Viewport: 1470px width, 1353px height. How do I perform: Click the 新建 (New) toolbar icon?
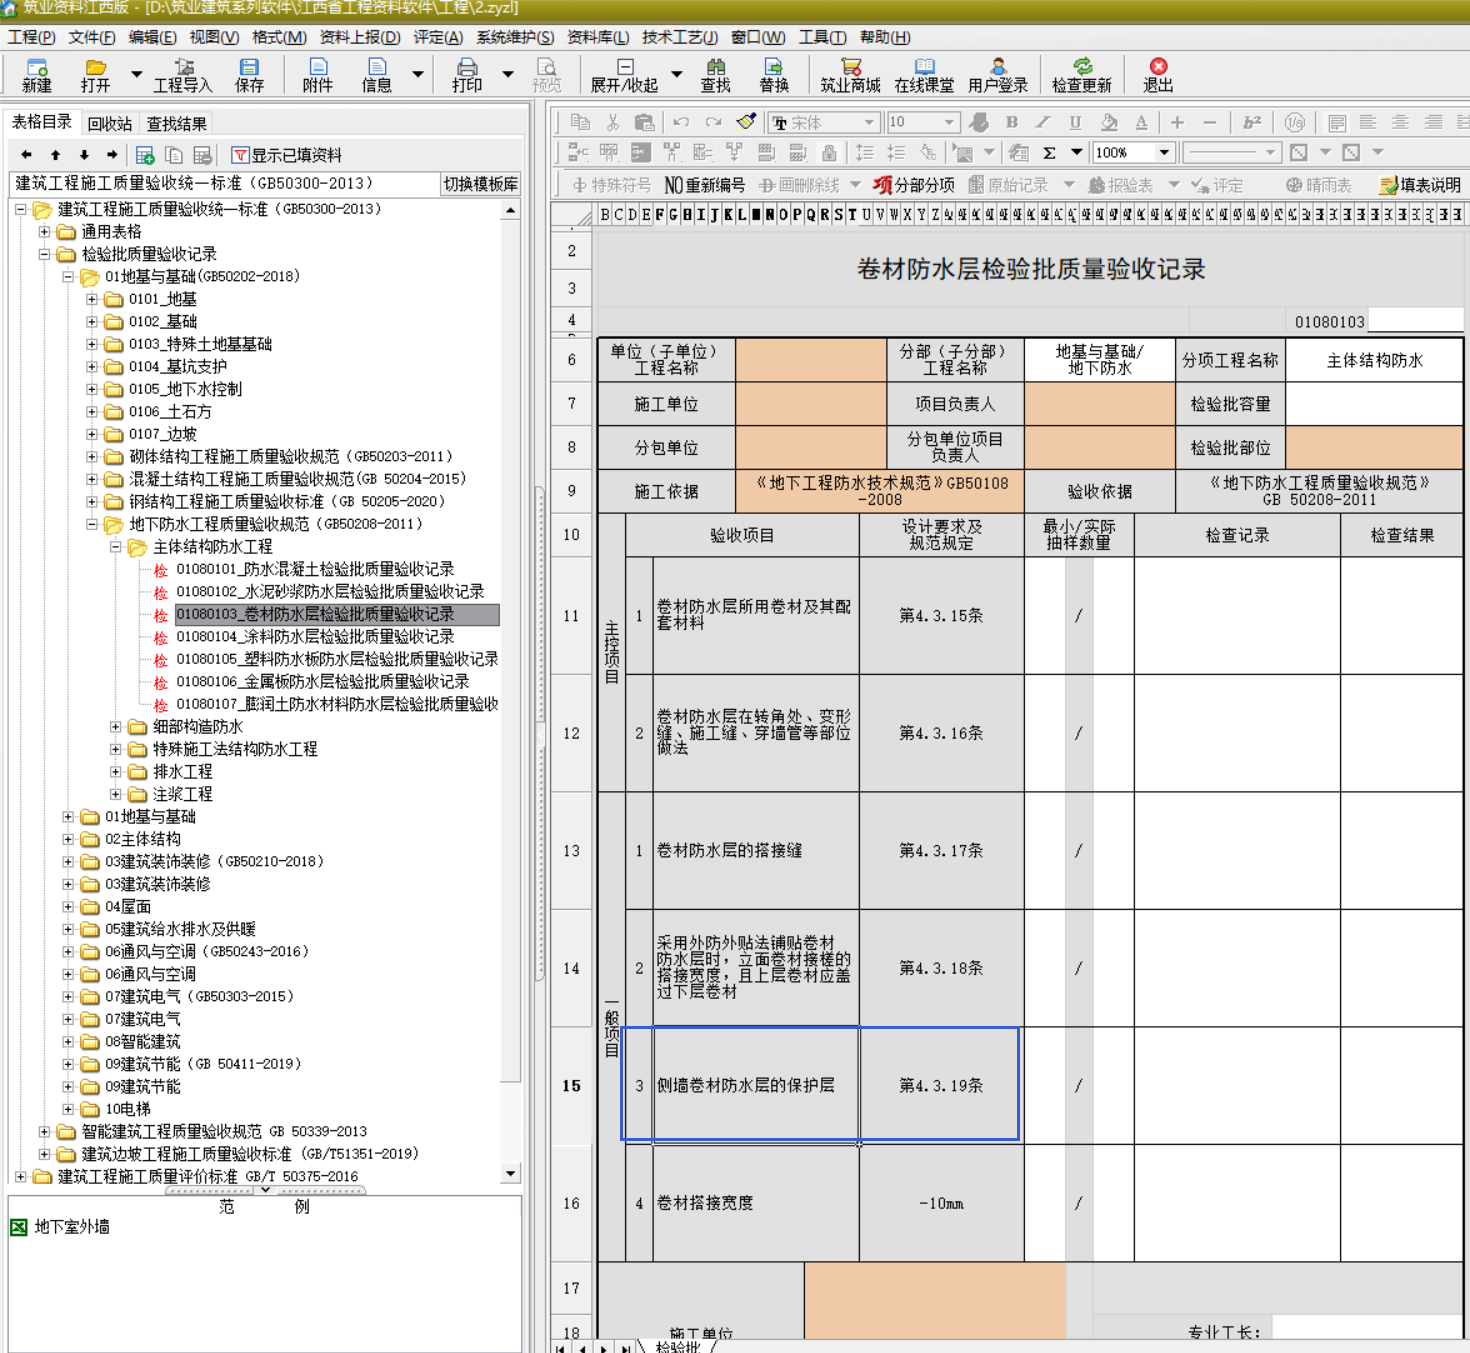pos(37,75)
